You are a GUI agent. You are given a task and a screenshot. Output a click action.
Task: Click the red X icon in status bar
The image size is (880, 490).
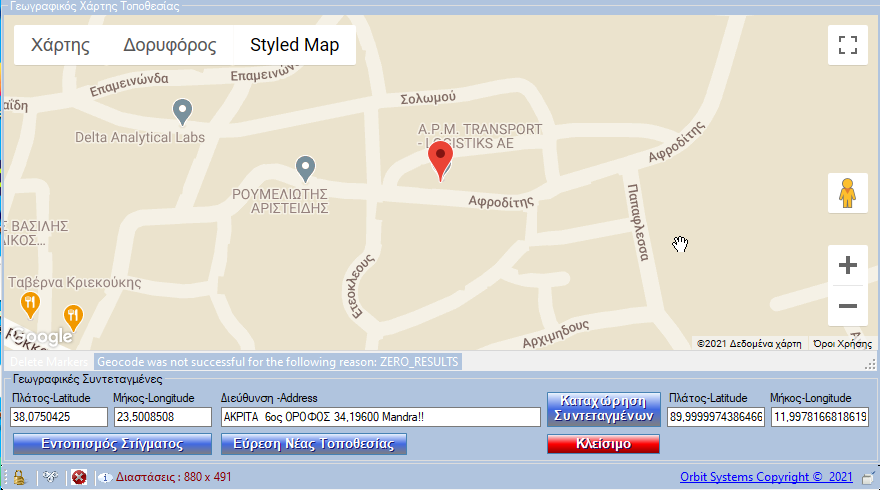click(79, 477)
